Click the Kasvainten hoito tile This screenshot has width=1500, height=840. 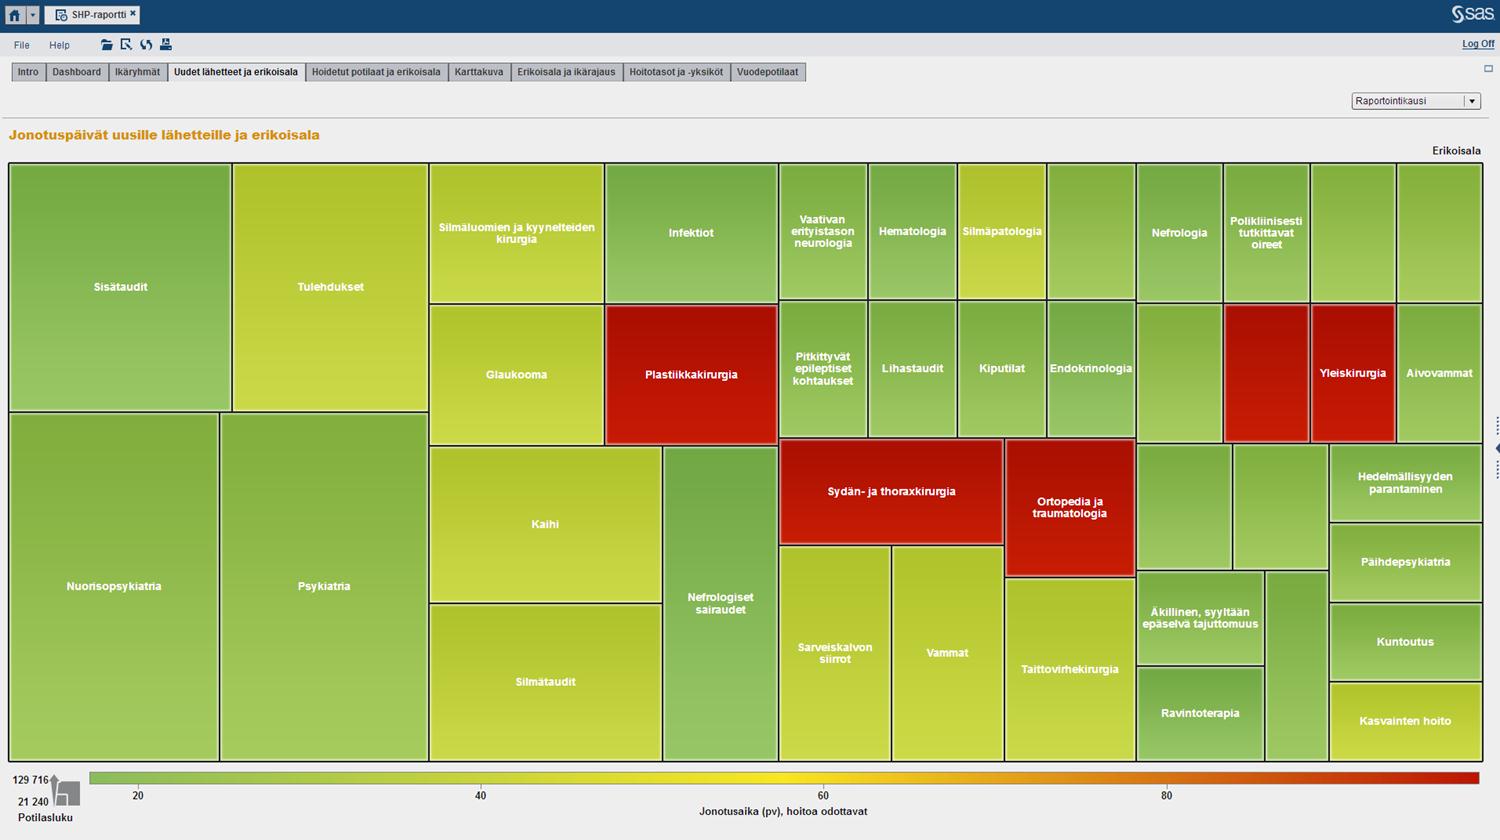[x=1405, y=721]
